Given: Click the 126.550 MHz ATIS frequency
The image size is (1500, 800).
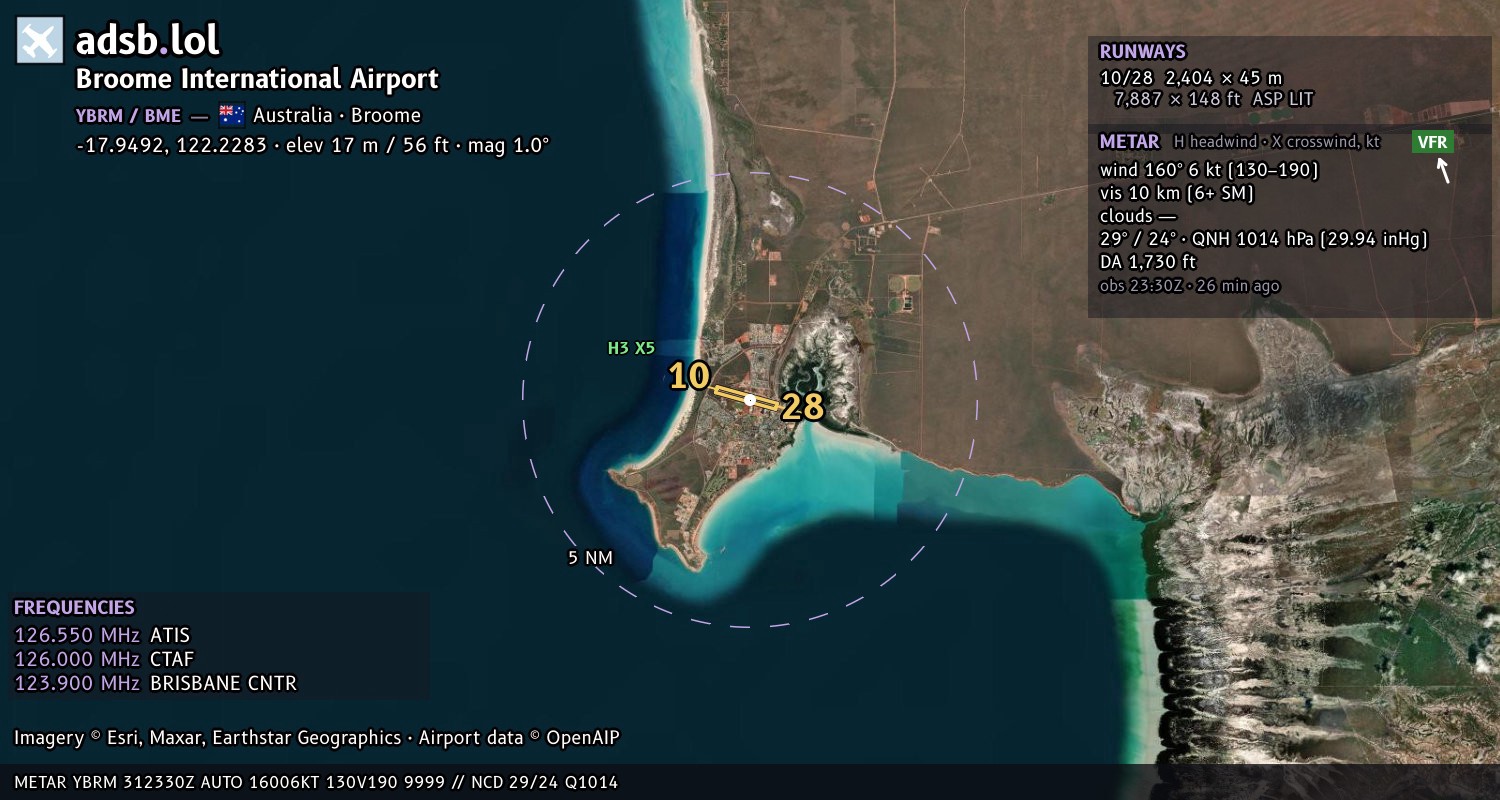Looking at the screenshot, I should [102, 636].
